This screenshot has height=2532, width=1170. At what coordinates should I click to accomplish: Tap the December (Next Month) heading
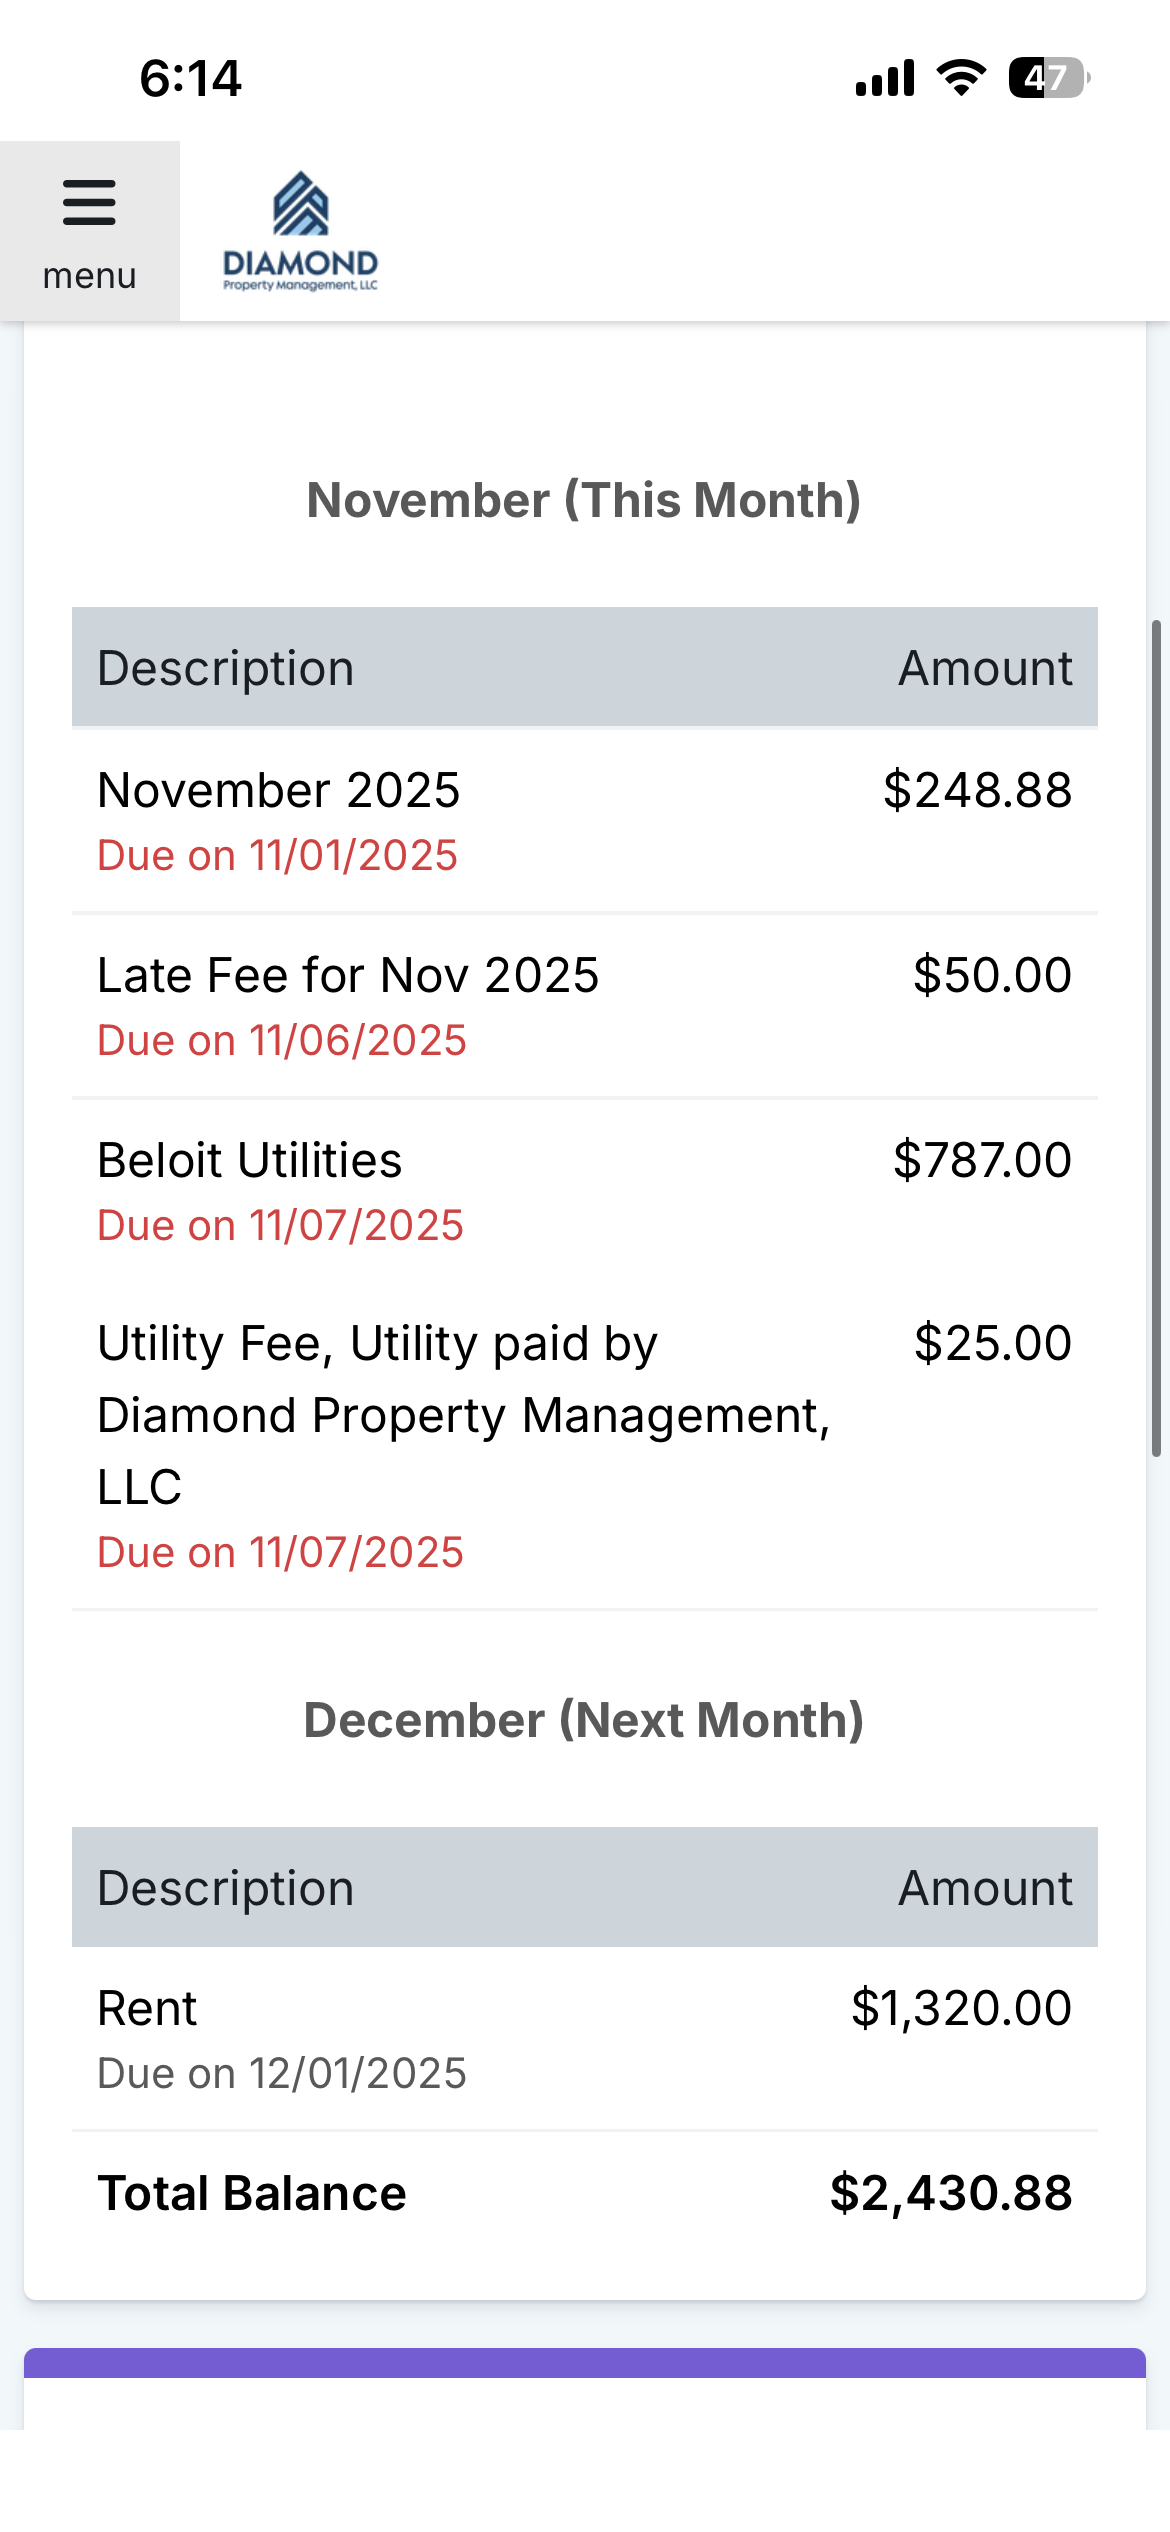[x=584, y=1720]
